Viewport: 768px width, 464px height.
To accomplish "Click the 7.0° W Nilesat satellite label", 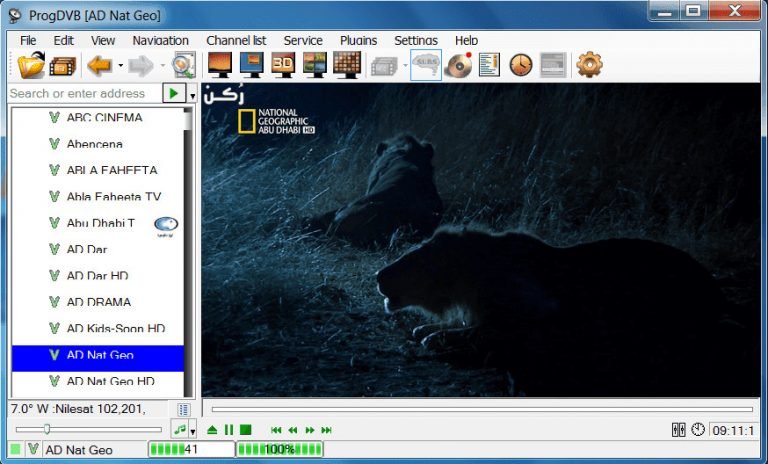I will [77, 409].
